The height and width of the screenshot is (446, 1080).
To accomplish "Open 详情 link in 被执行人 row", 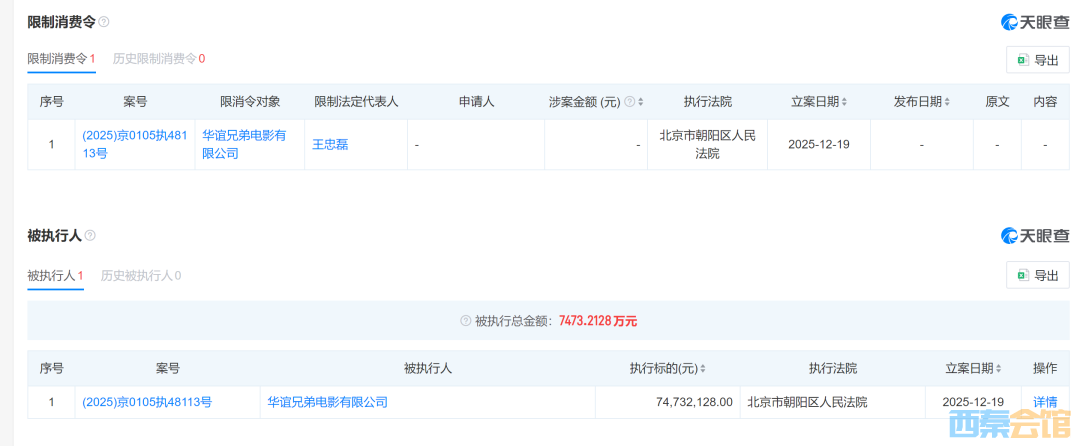I will (x=1045, y=402).
